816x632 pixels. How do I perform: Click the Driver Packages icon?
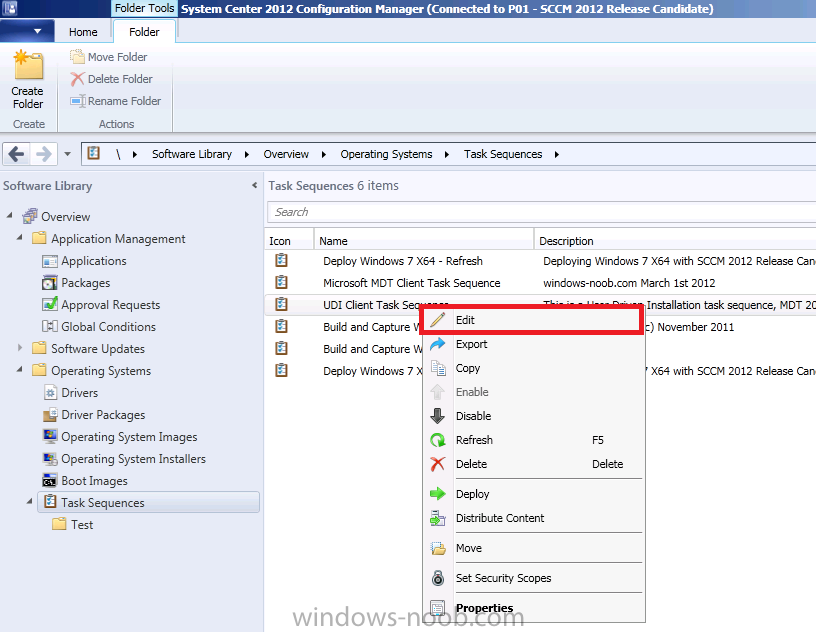pyautogui.click(x=50, y=415)
